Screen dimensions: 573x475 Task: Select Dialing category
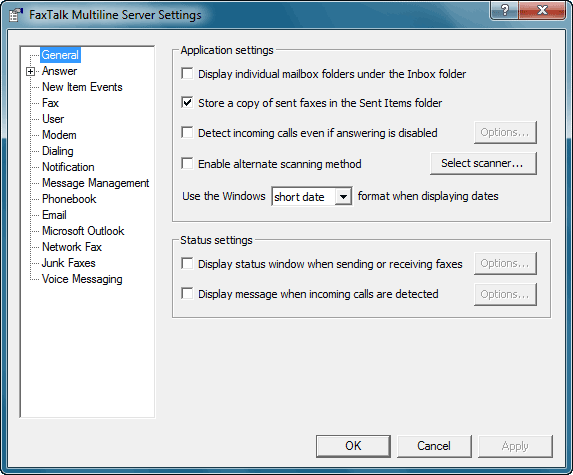pyautogui.click(x=58, y=151)
